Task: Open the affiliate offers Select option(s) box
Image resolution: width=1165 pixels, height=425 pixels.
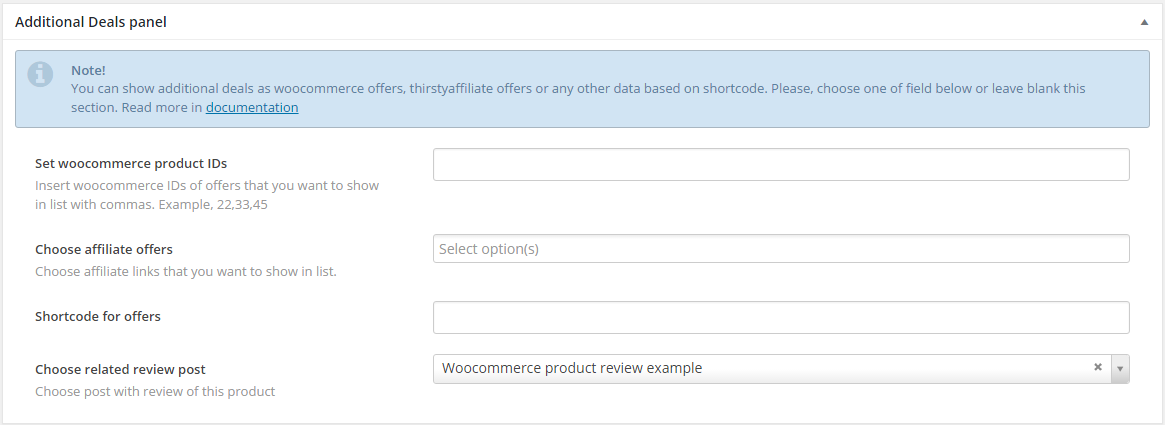Action: pos(780,249)
